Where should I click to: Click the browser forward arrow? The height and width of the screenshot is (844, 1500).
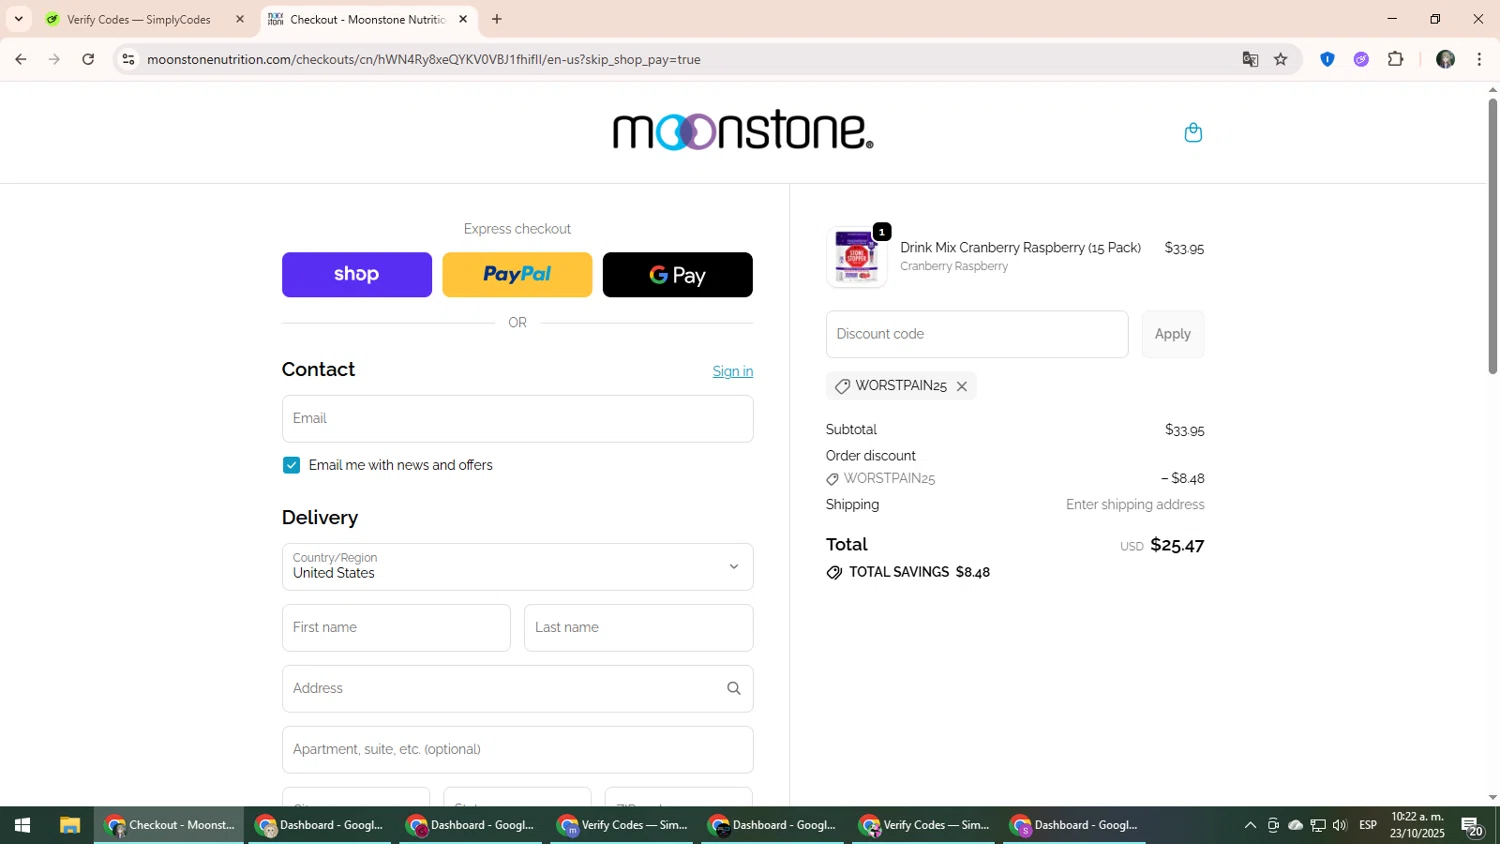click(54, 59)
